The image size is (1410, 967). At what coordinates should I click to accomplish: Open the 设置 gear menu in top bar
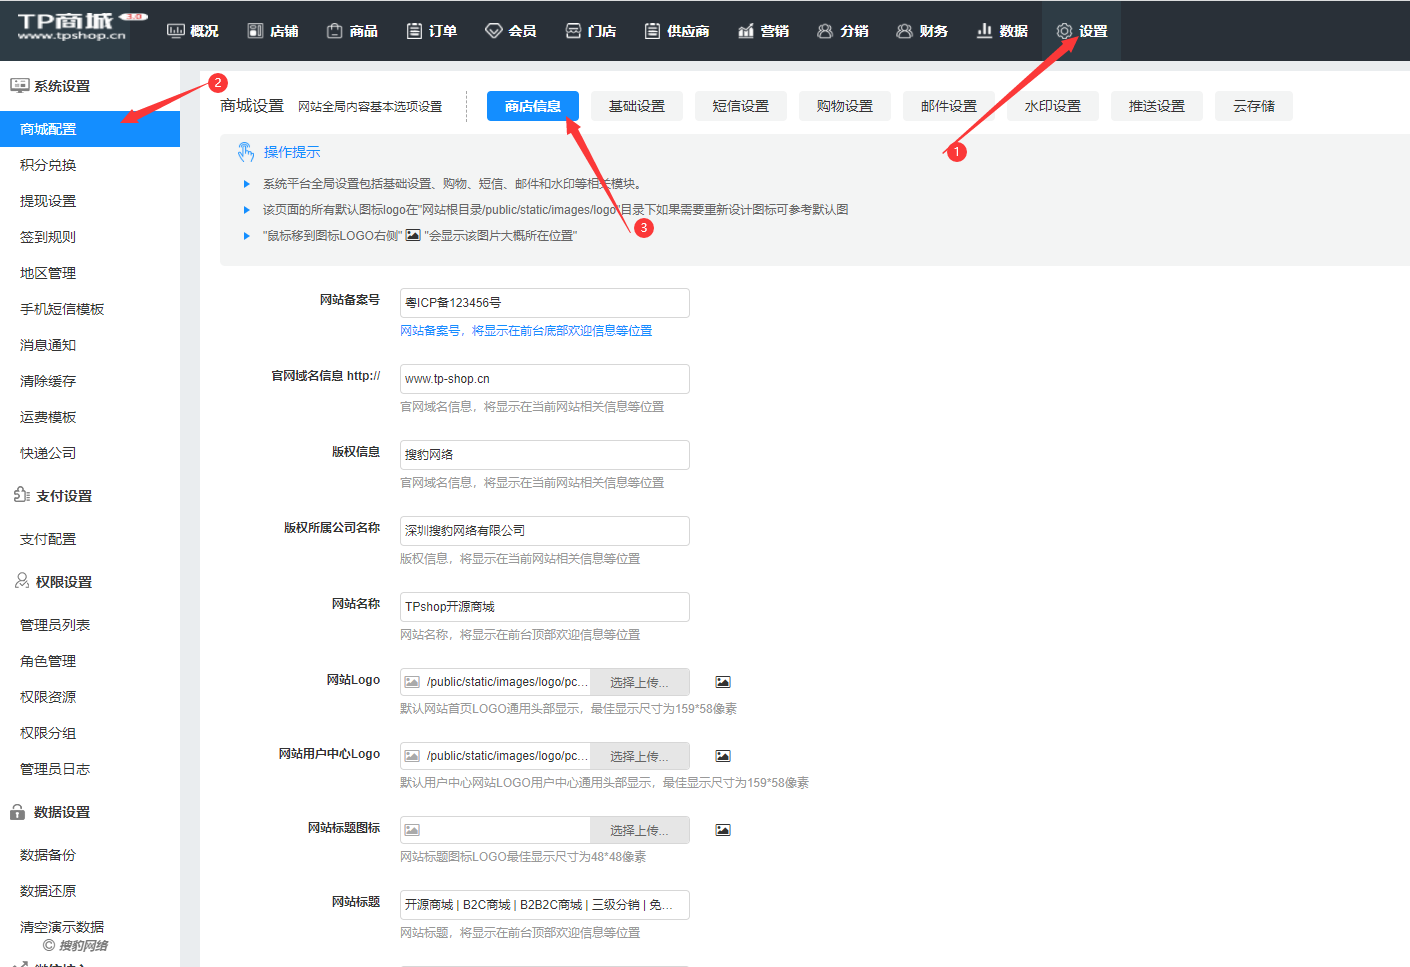1082,31
